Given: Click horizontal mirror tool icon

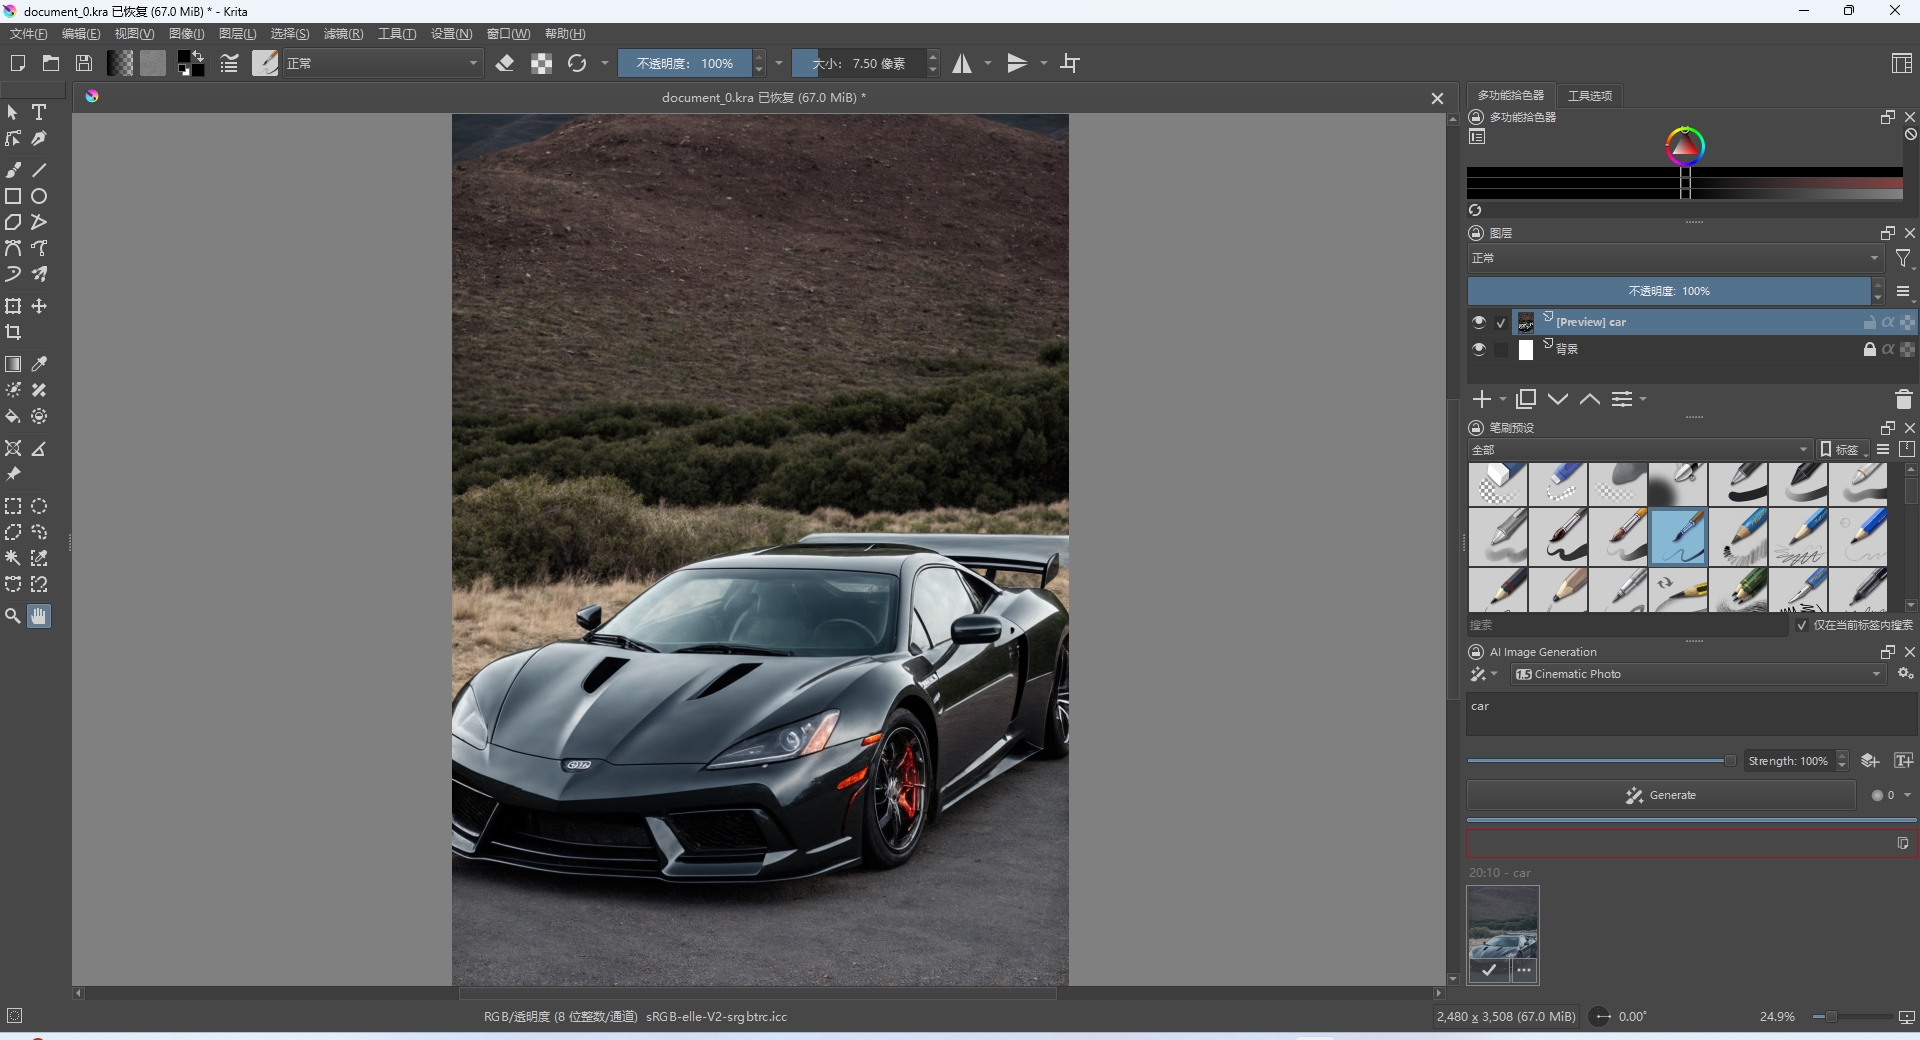Looking at the screenshot, I should click(962, 64).
